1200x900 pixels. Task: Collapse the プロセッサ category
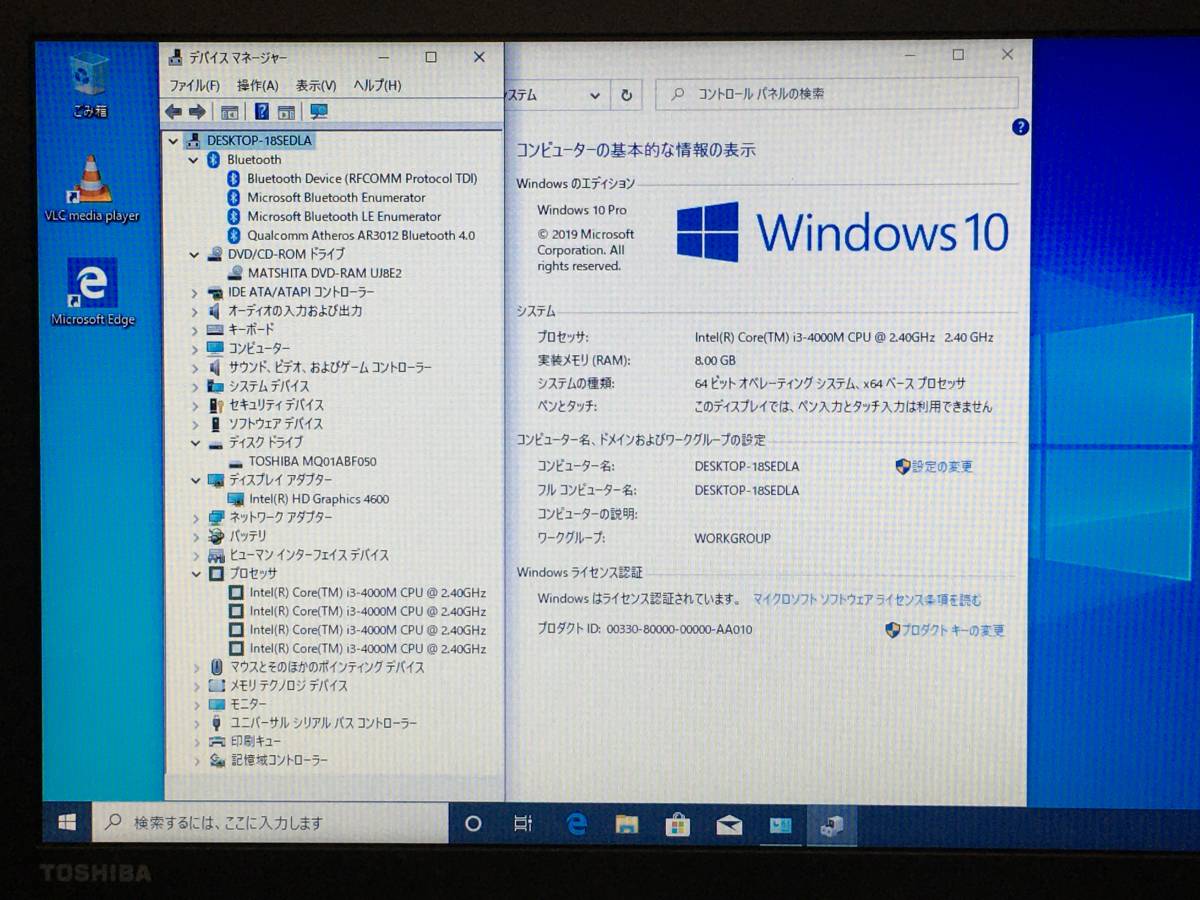[195, 574]
